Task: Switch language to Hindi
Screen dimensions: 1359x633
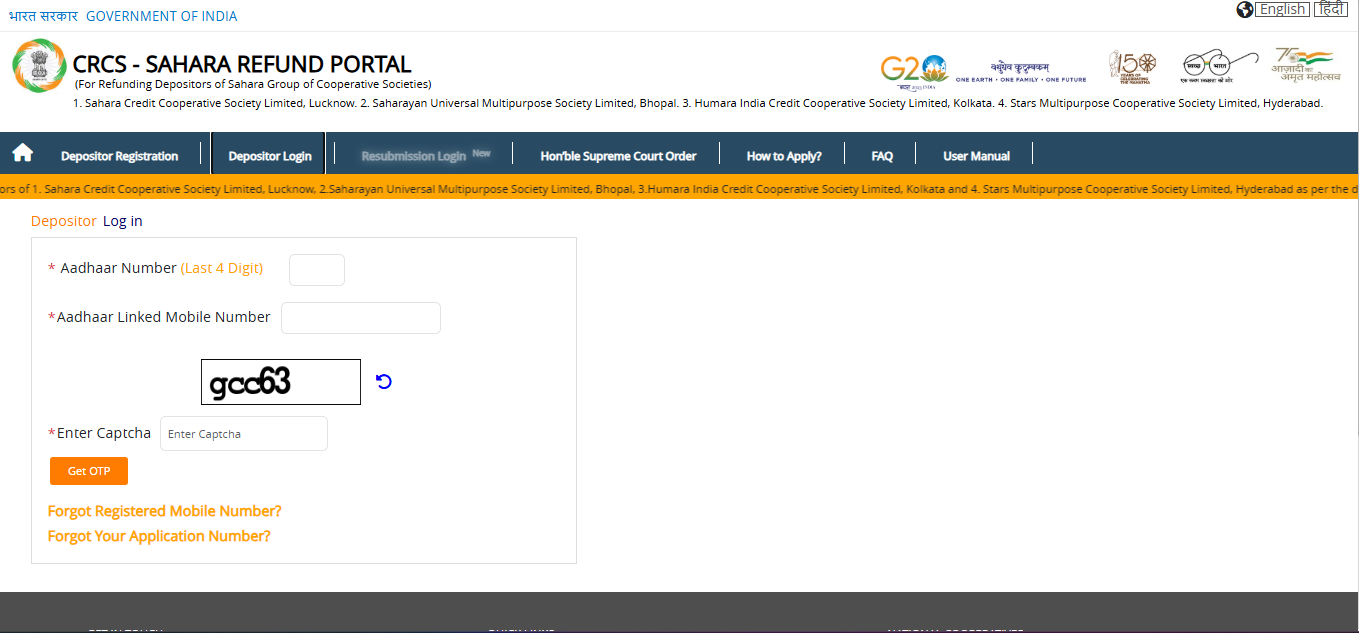Action: point(1330,9)
